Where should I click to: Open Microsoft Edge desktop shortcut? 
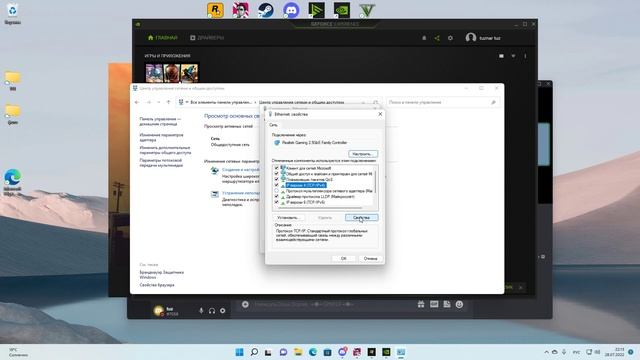[x=13, y=182]
